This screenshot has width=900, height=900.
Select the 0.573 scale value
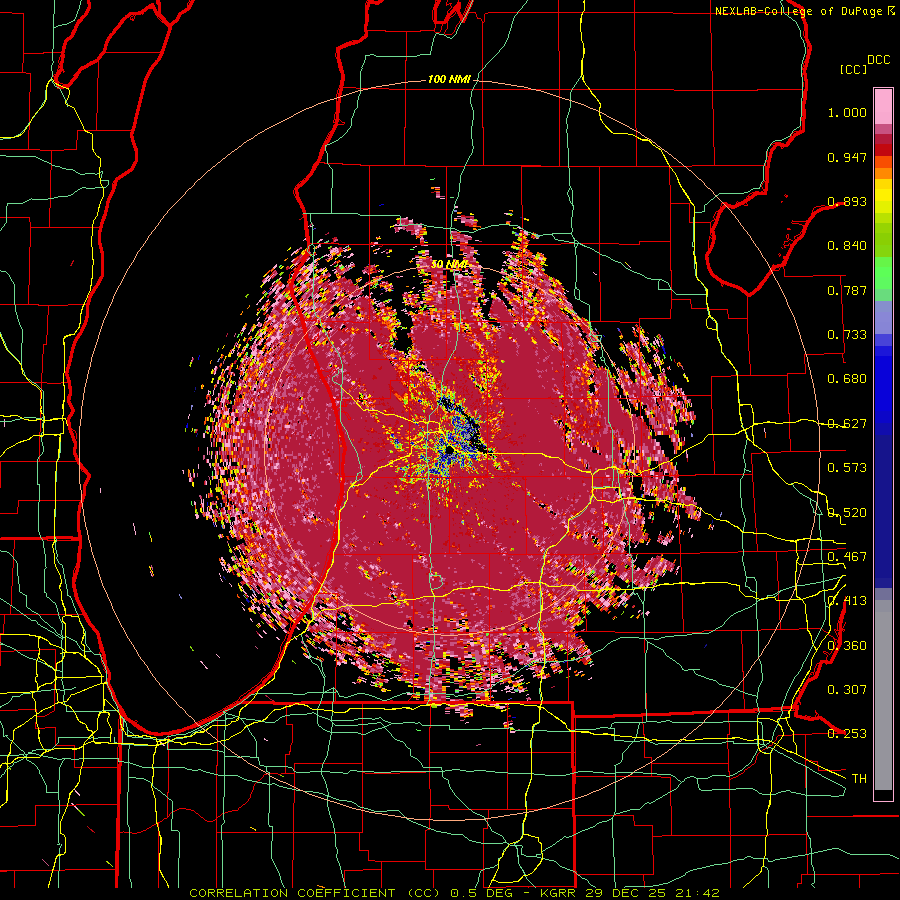click(x=847, y=468)
